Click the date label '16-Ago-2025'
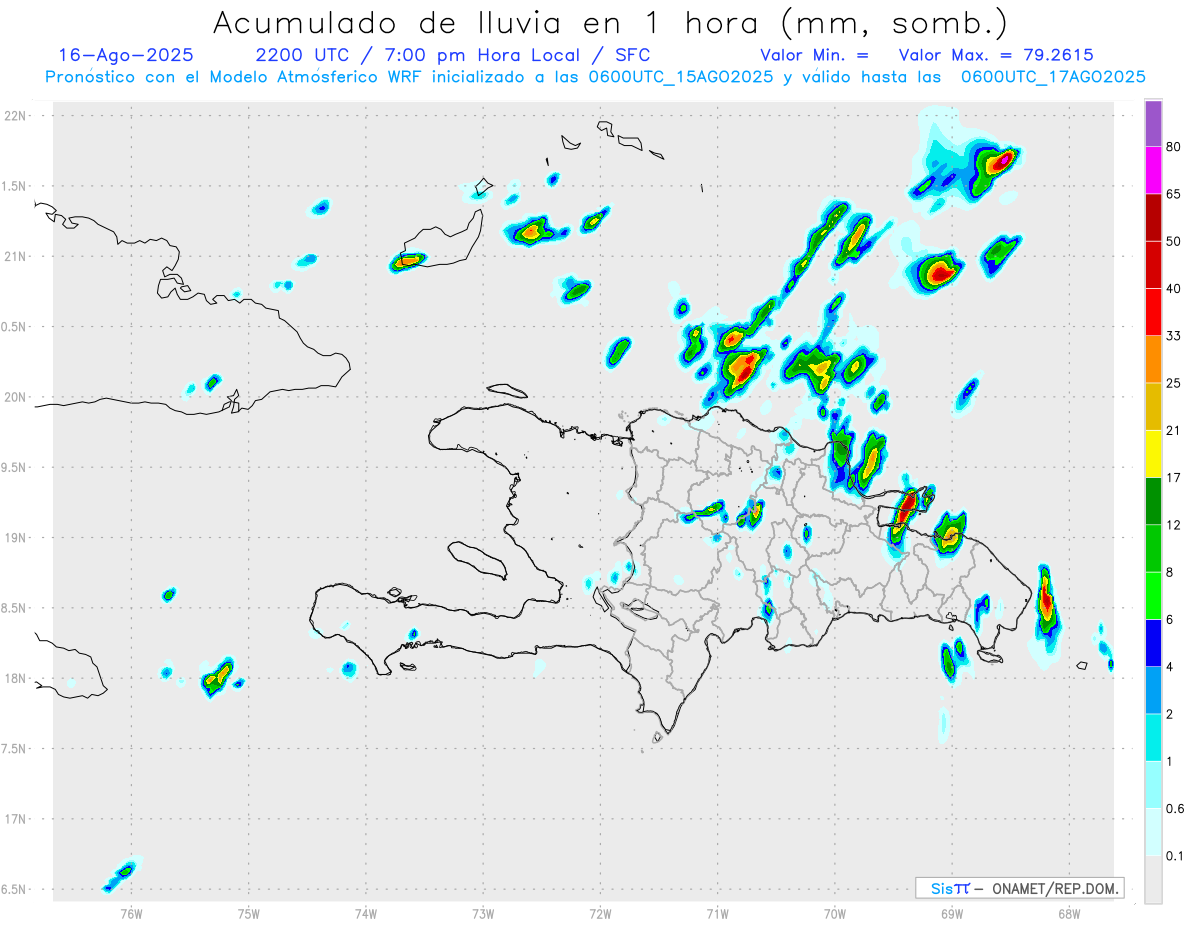 pyautogui.click(x=126, y=55)
